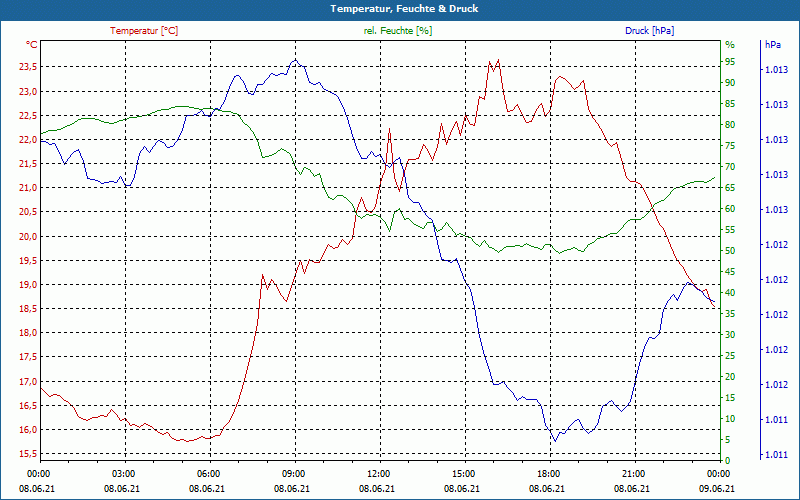The height and width of the screenshot is (500, 800).
Task: Select the red 'Temperatur [°C]' legend label
Action: 144,31
